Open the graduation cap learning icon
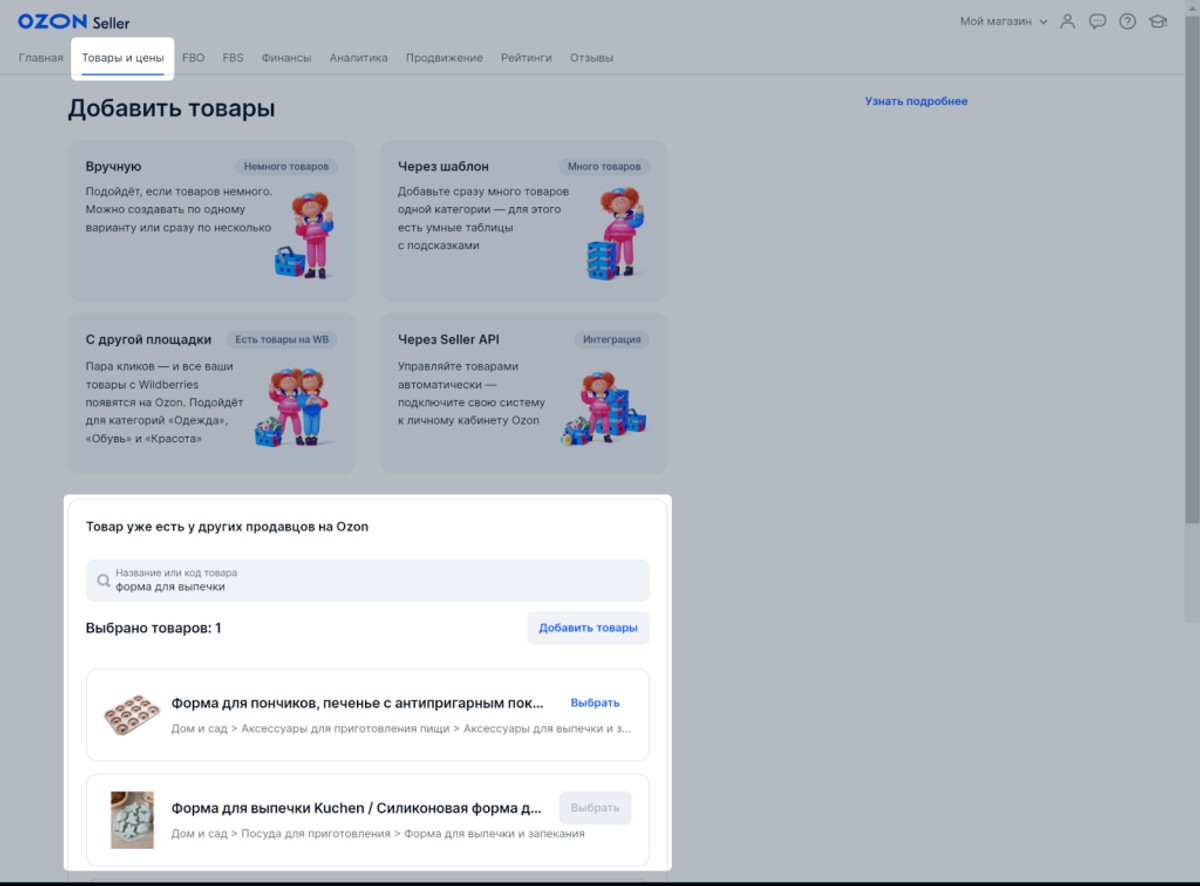 click(1158, 21)
